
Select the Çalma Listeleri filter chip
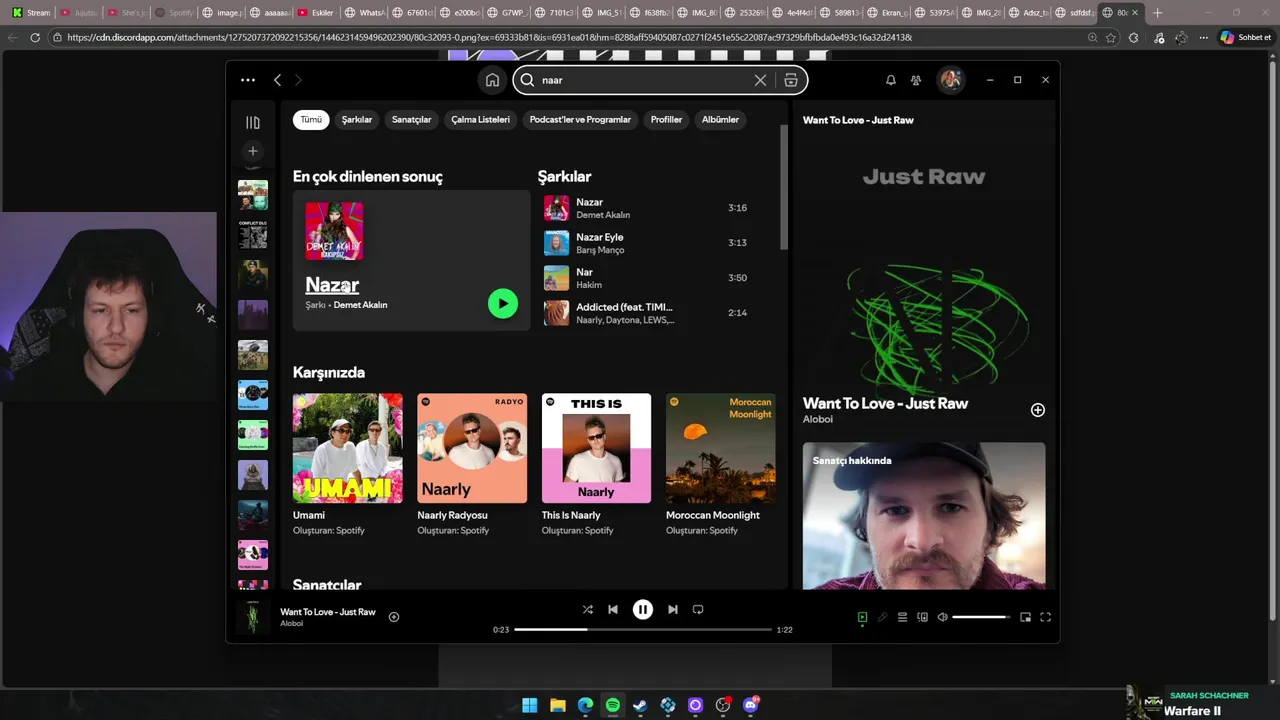(x=480, y=119)
